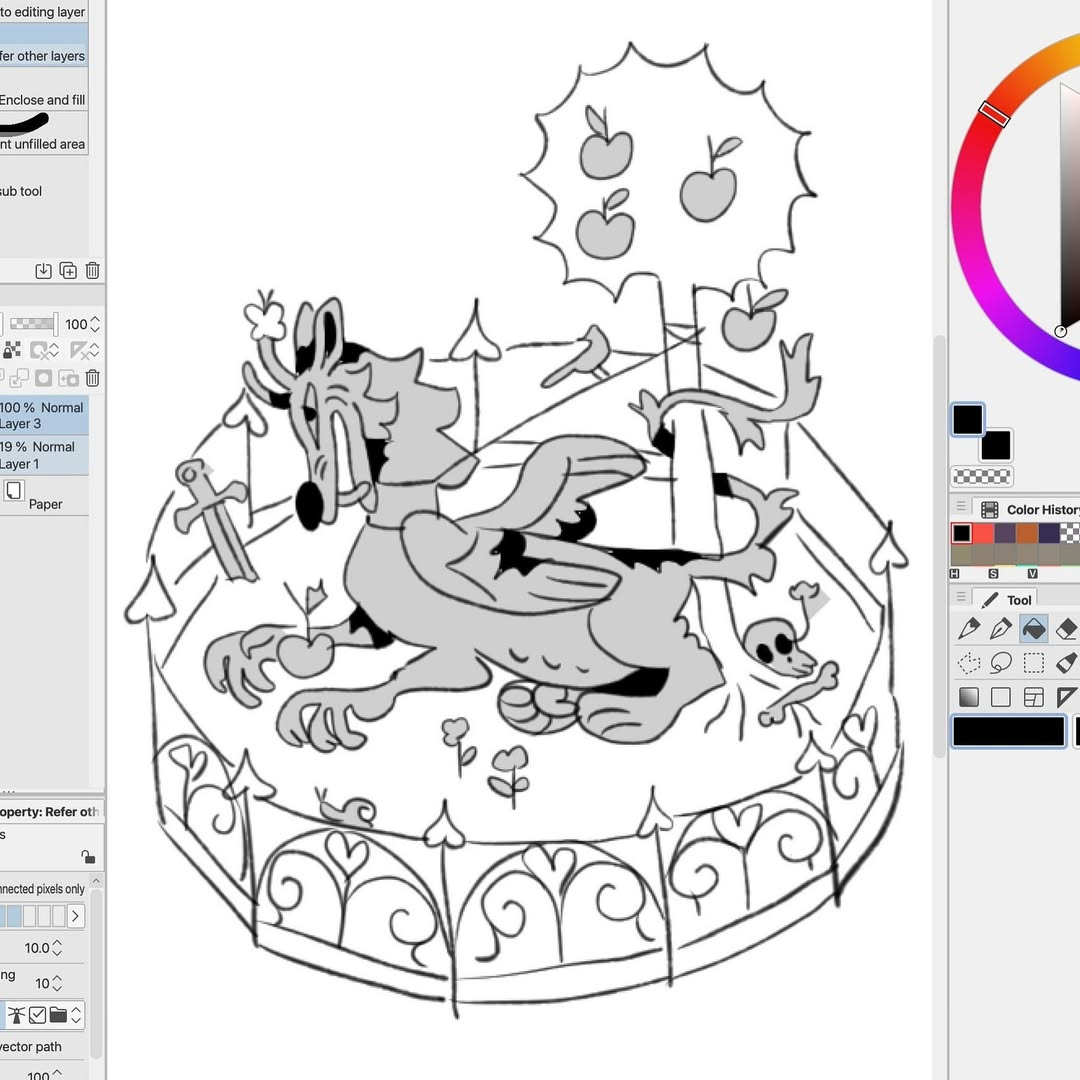Increase the layer opacity stepper value
The height and width of the screenshot is (1080, 1080).
coord(95,319)
